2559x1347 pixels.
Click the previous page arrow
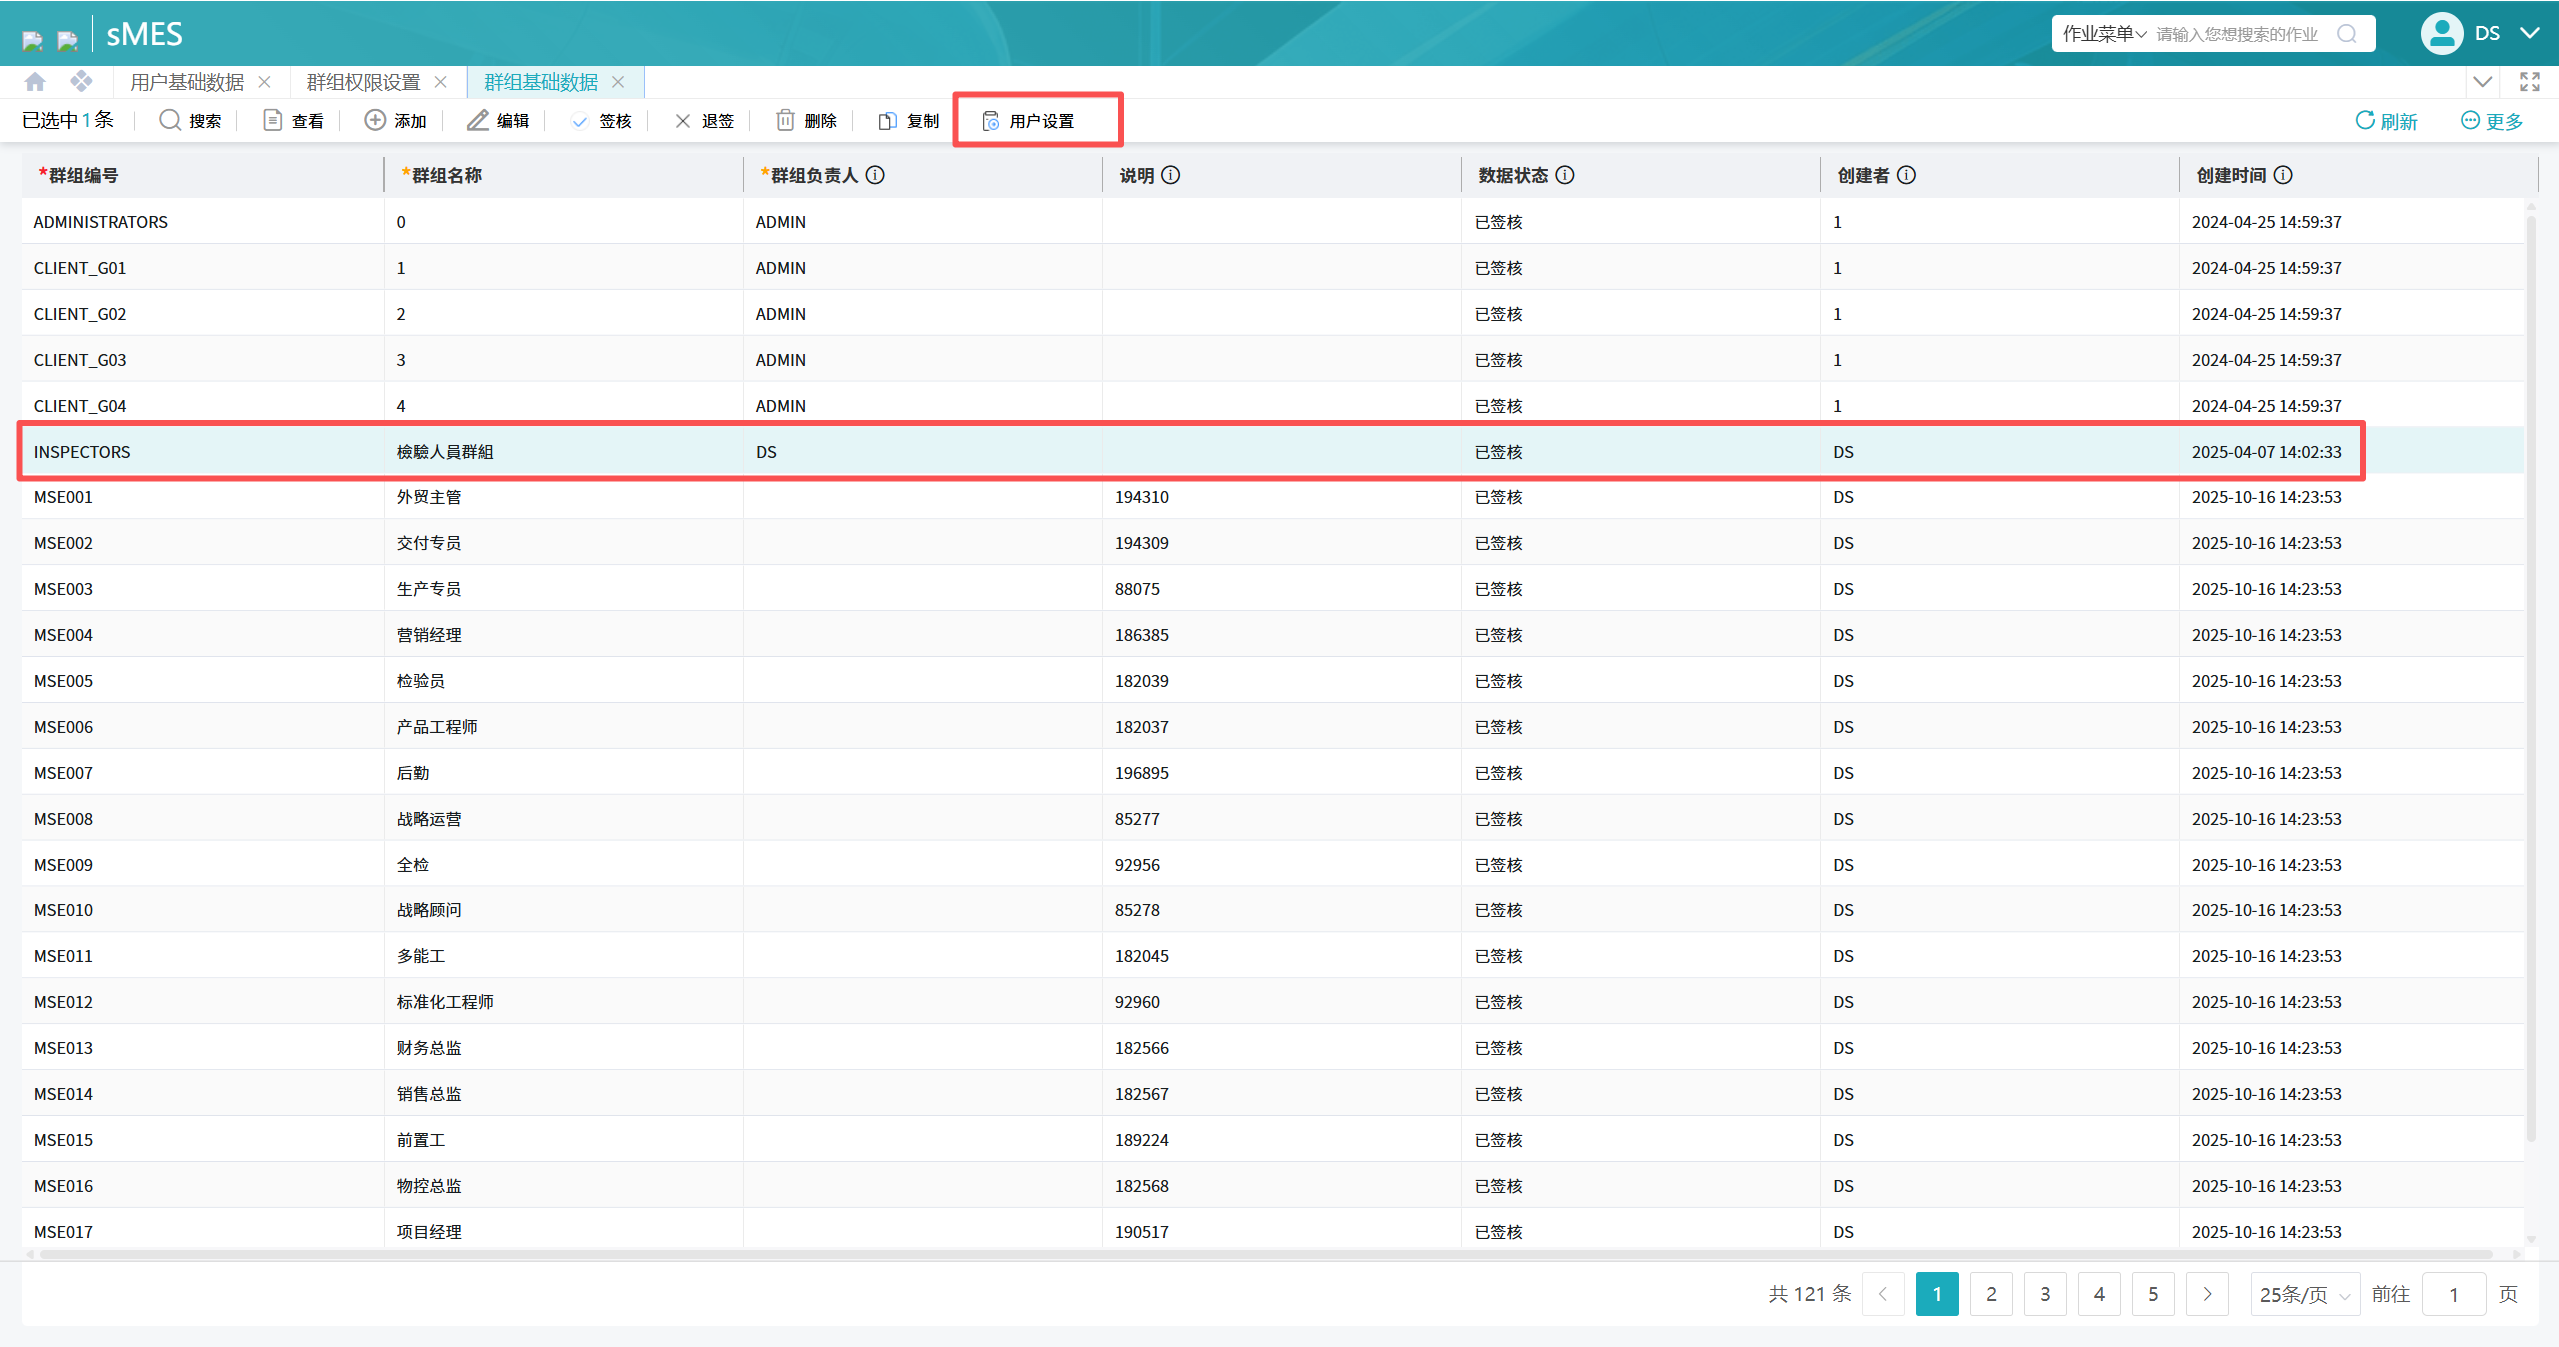(1883, 1294)
